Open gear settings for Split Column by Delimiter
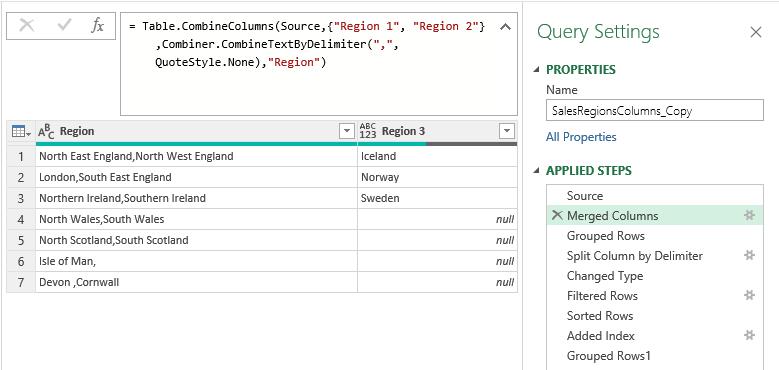779x370 pixels. coord(749,255)
